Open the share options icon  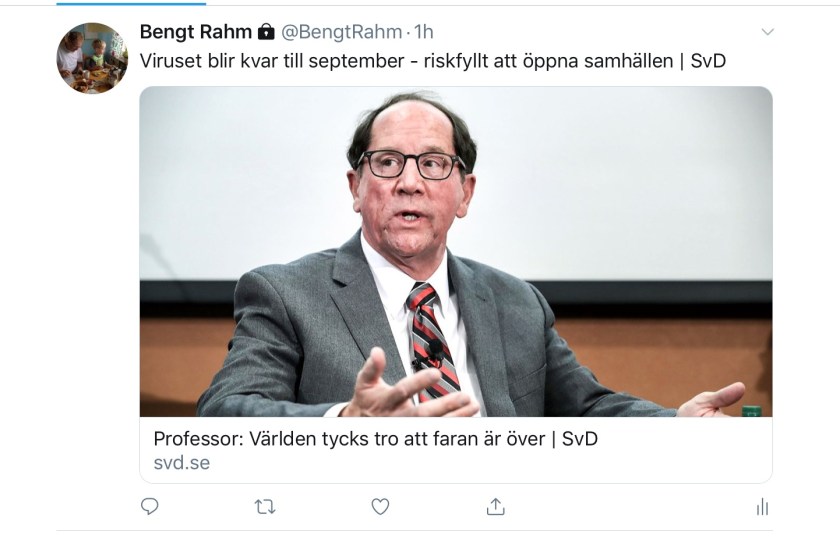[x=495, y=507]
